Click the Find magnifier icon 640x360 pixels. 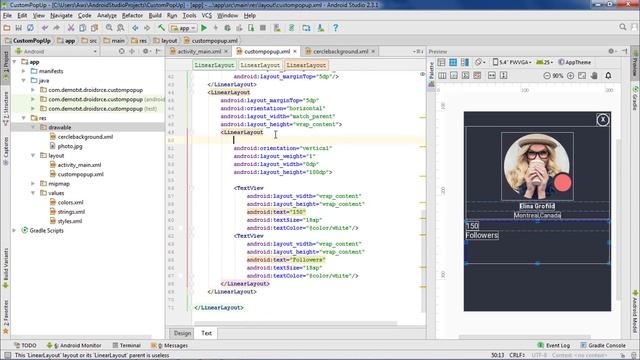coord(109,28)
